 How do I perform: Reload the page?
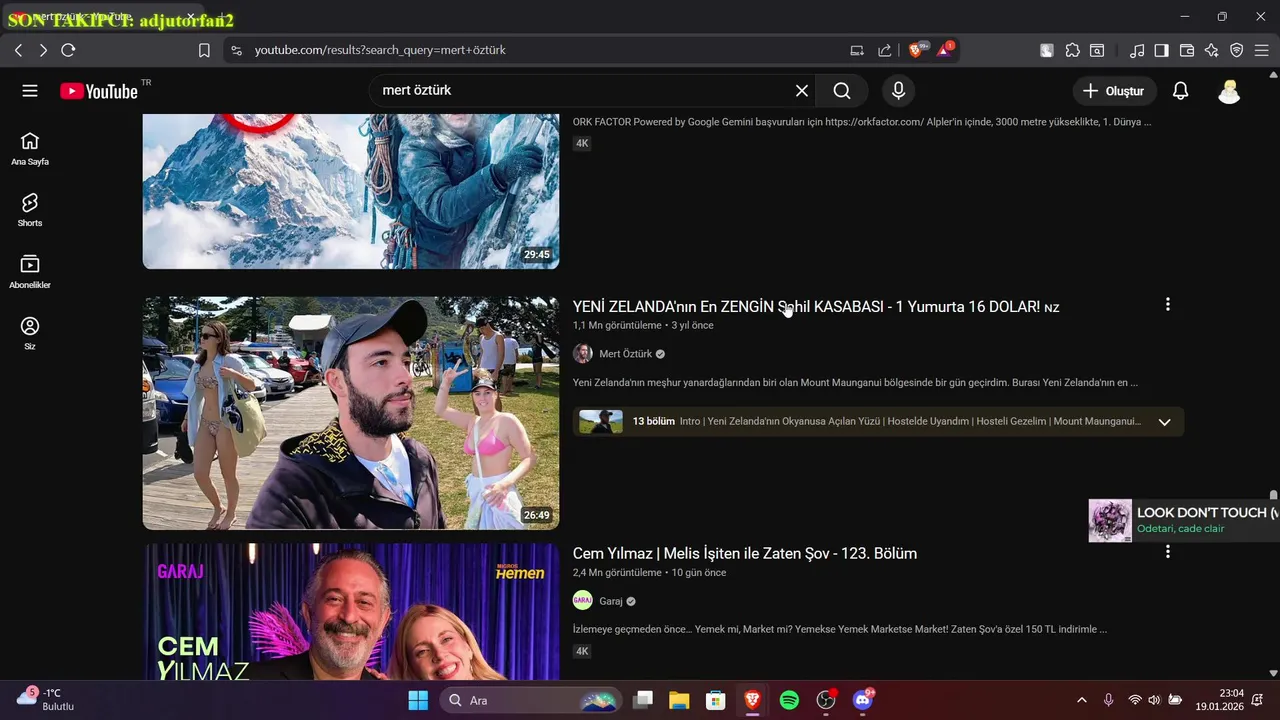(x=68, y=50)
